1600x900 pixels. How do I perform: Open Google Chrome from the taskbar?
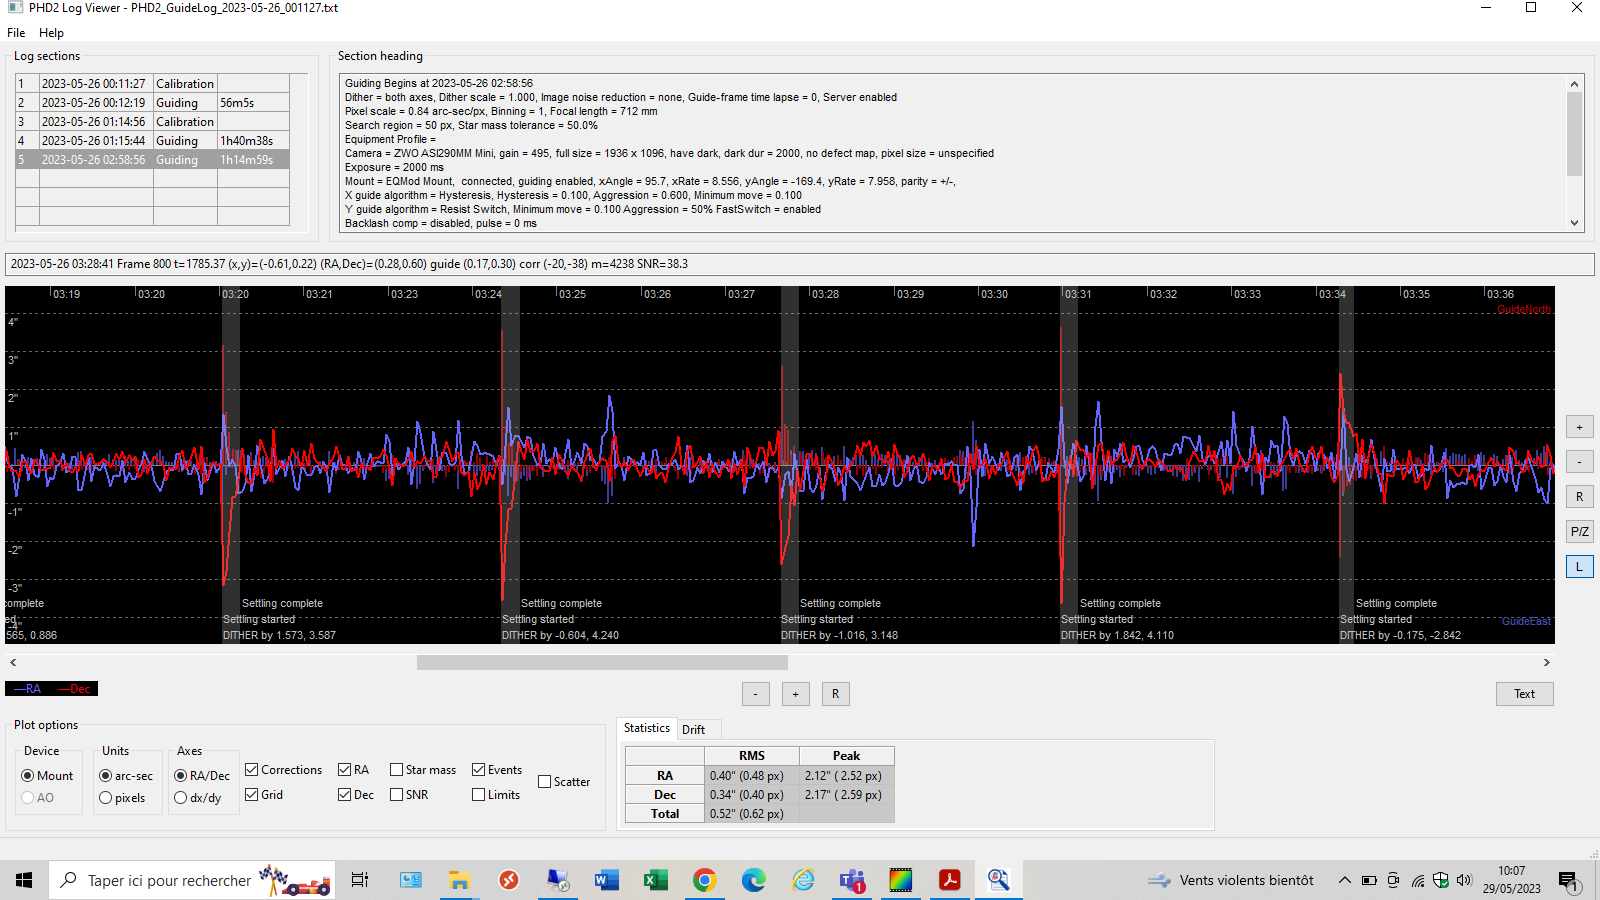(x=704, y=880)
